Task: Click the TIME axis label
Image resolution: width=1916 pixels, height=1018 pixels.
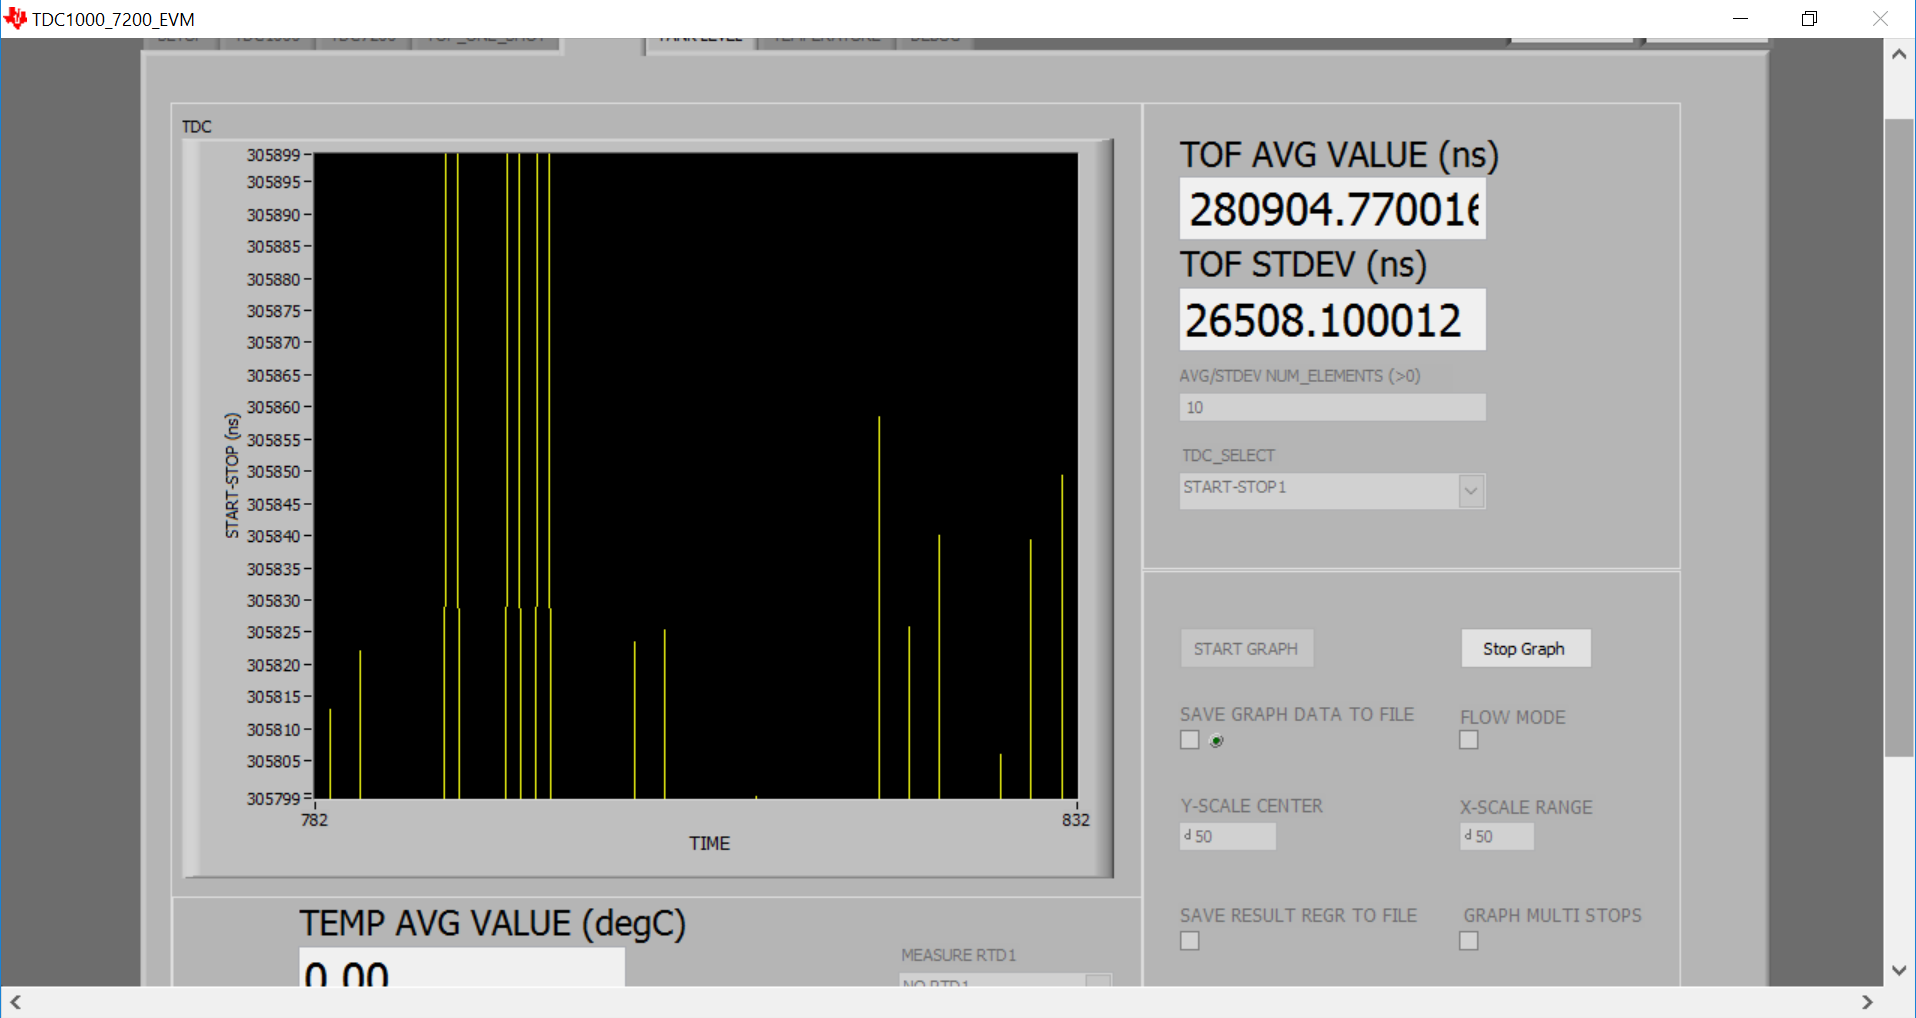Action: (x=709, y=844)
